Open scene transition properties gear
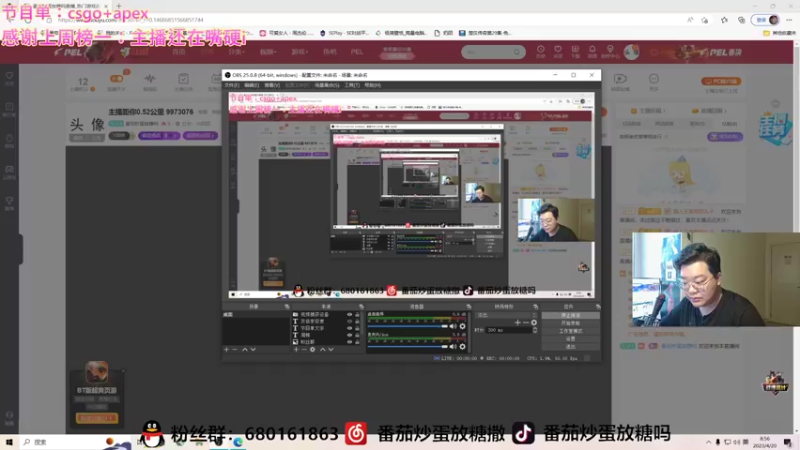The image size is (800, 450). (x=534, y=322)
